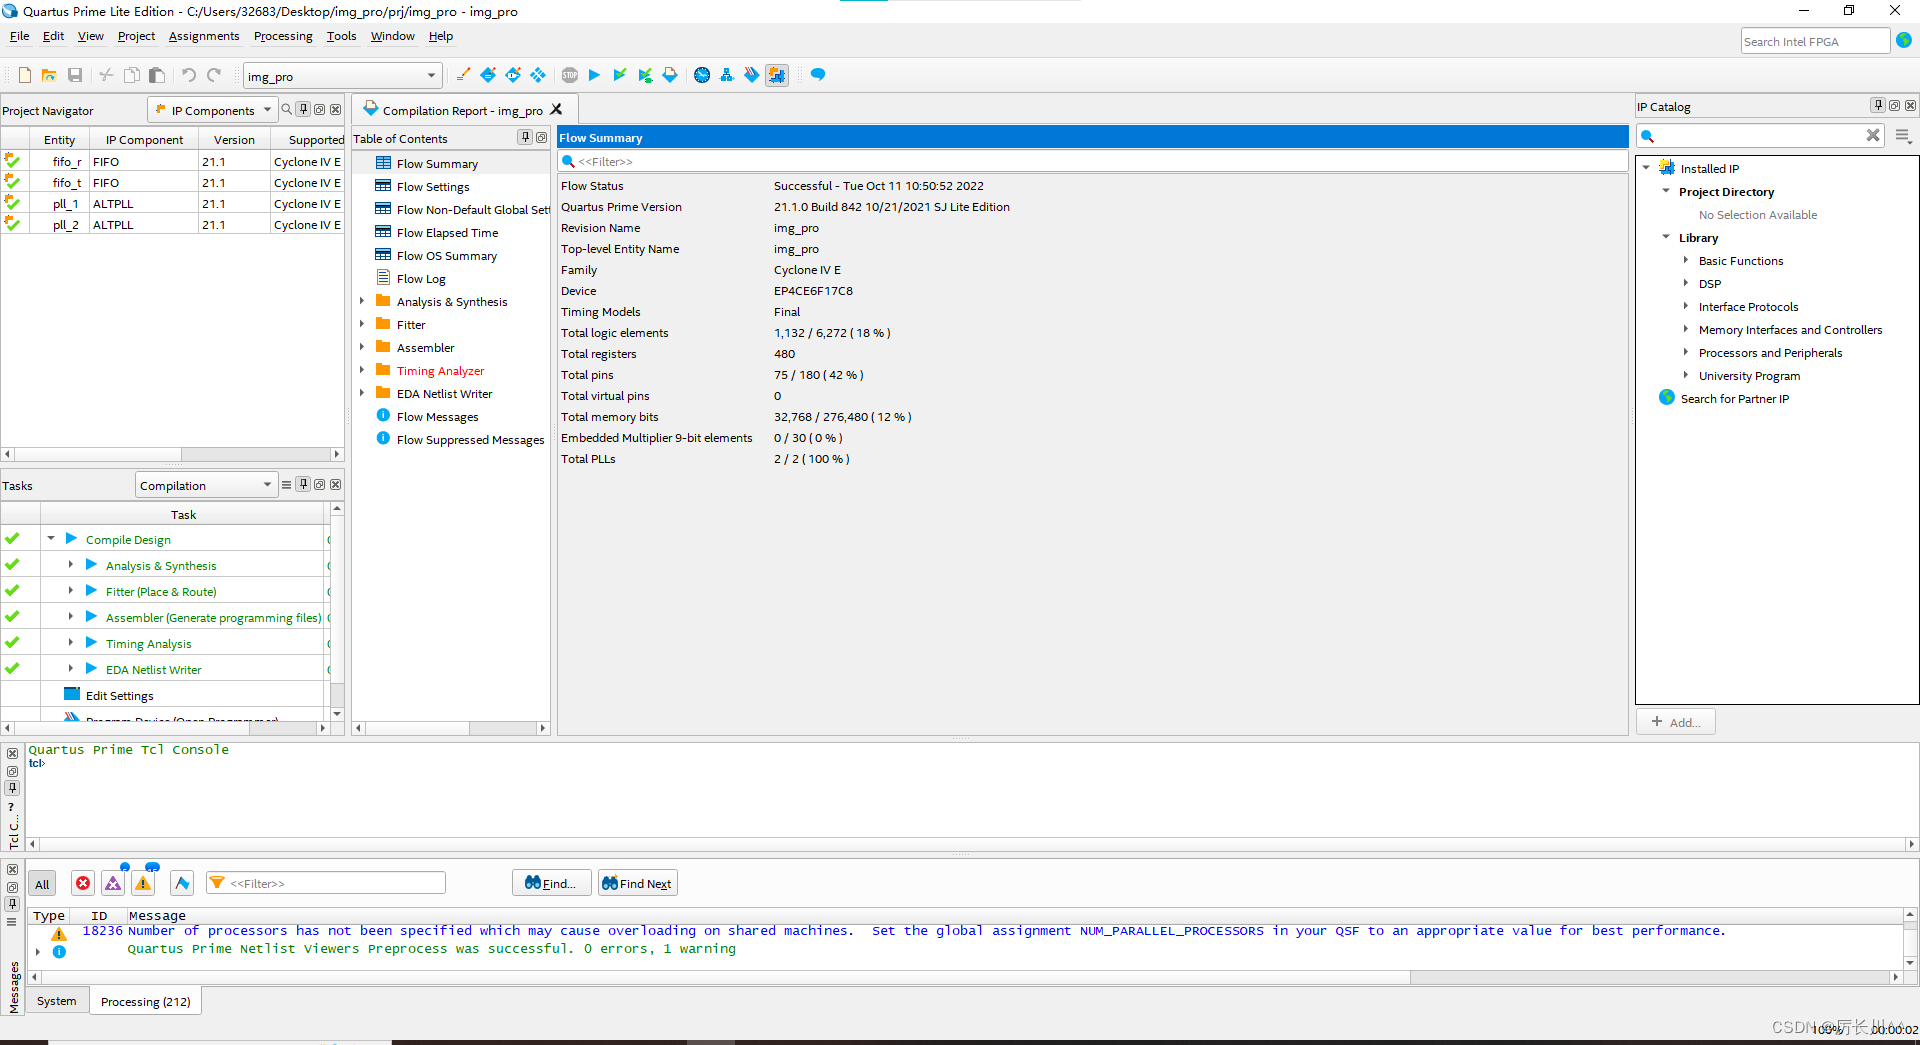Click Add... in the IP Catalog
Viewport: 1920px width, 1045px height.
1675,721
